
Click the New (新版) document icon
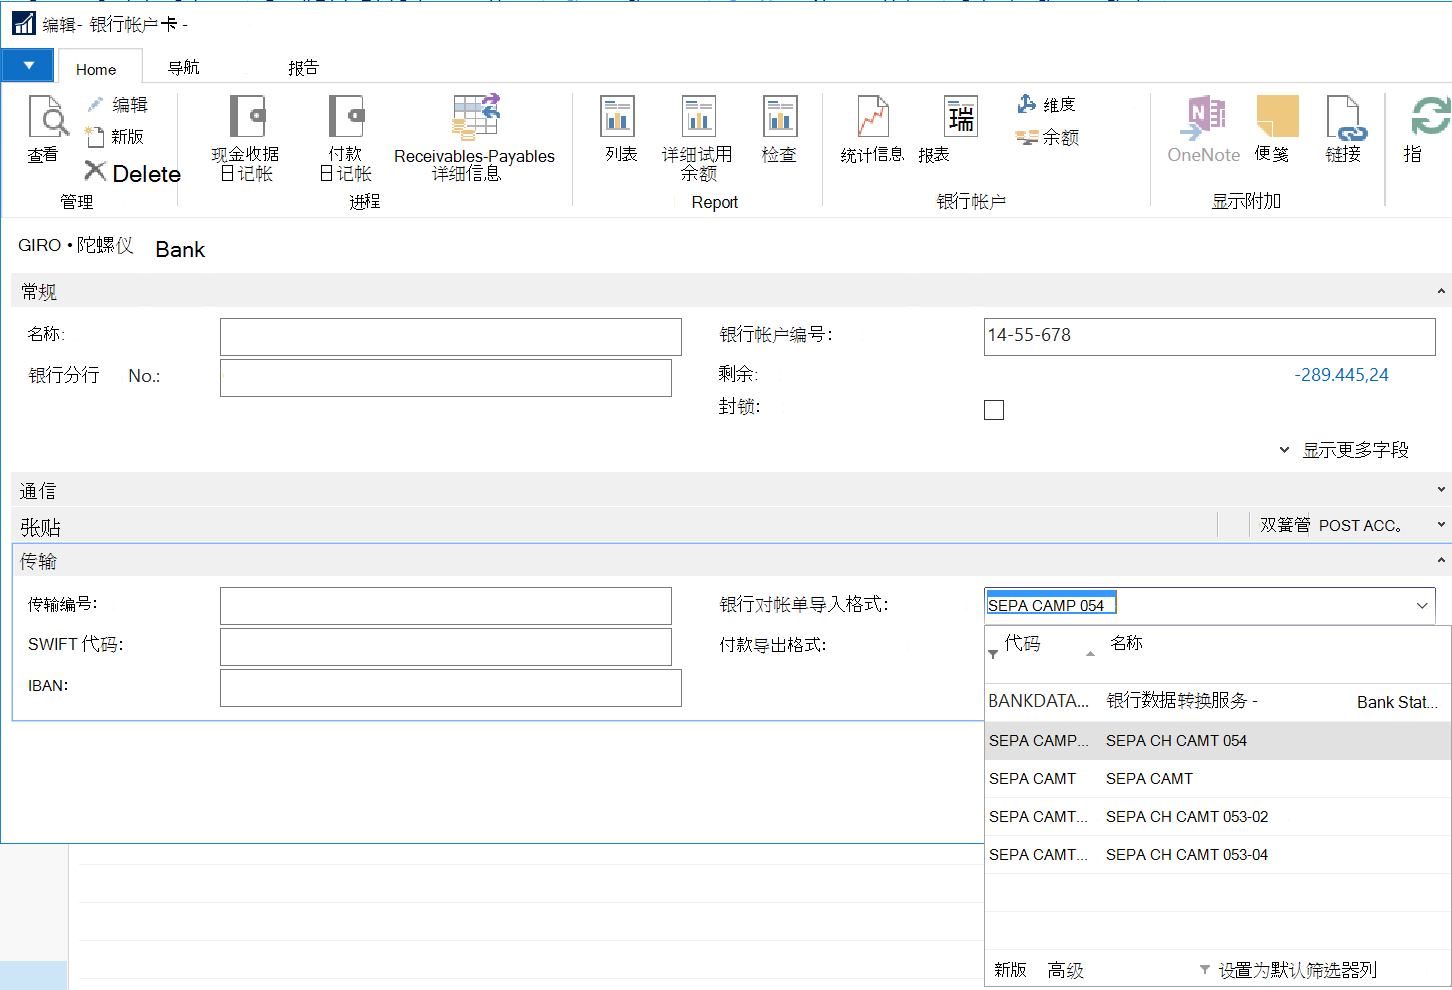(95, 136)
